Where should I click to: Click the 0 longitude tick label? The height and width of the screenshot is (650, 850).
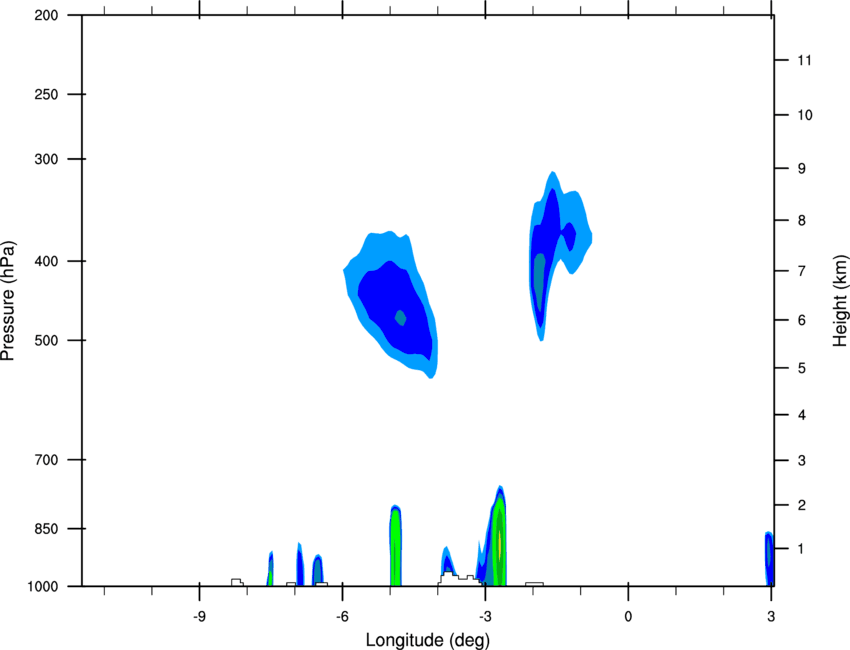tap(628, 617)
